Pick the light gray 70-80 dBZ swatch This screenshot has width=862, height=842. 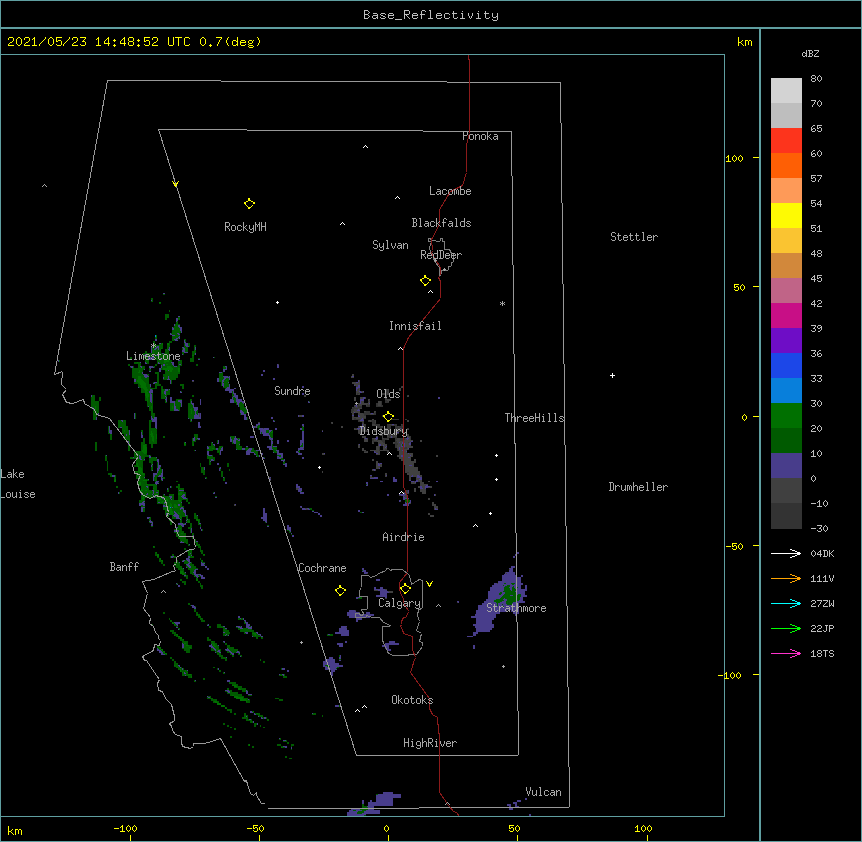click(786, 91)
